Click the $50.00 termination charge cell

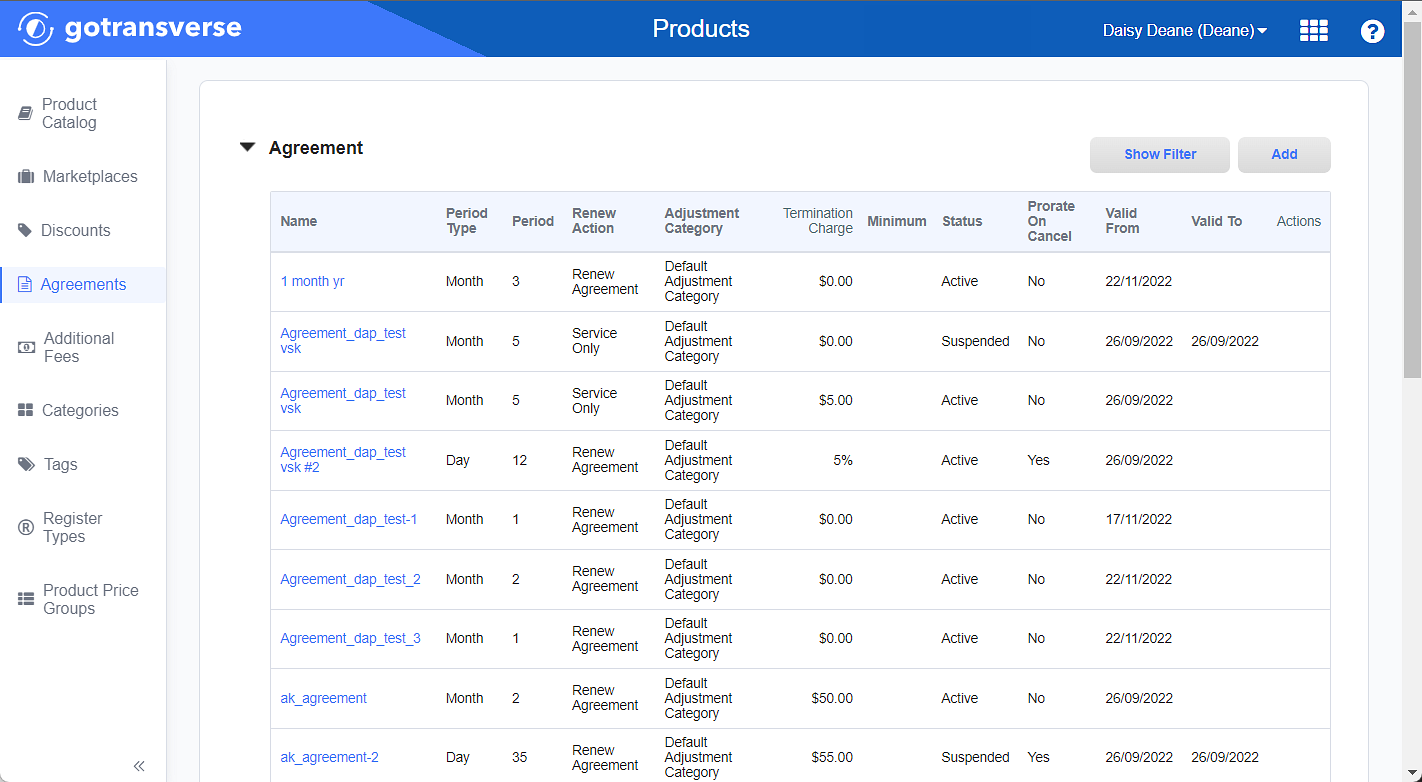pyautogui.click(x=832, y=699)
